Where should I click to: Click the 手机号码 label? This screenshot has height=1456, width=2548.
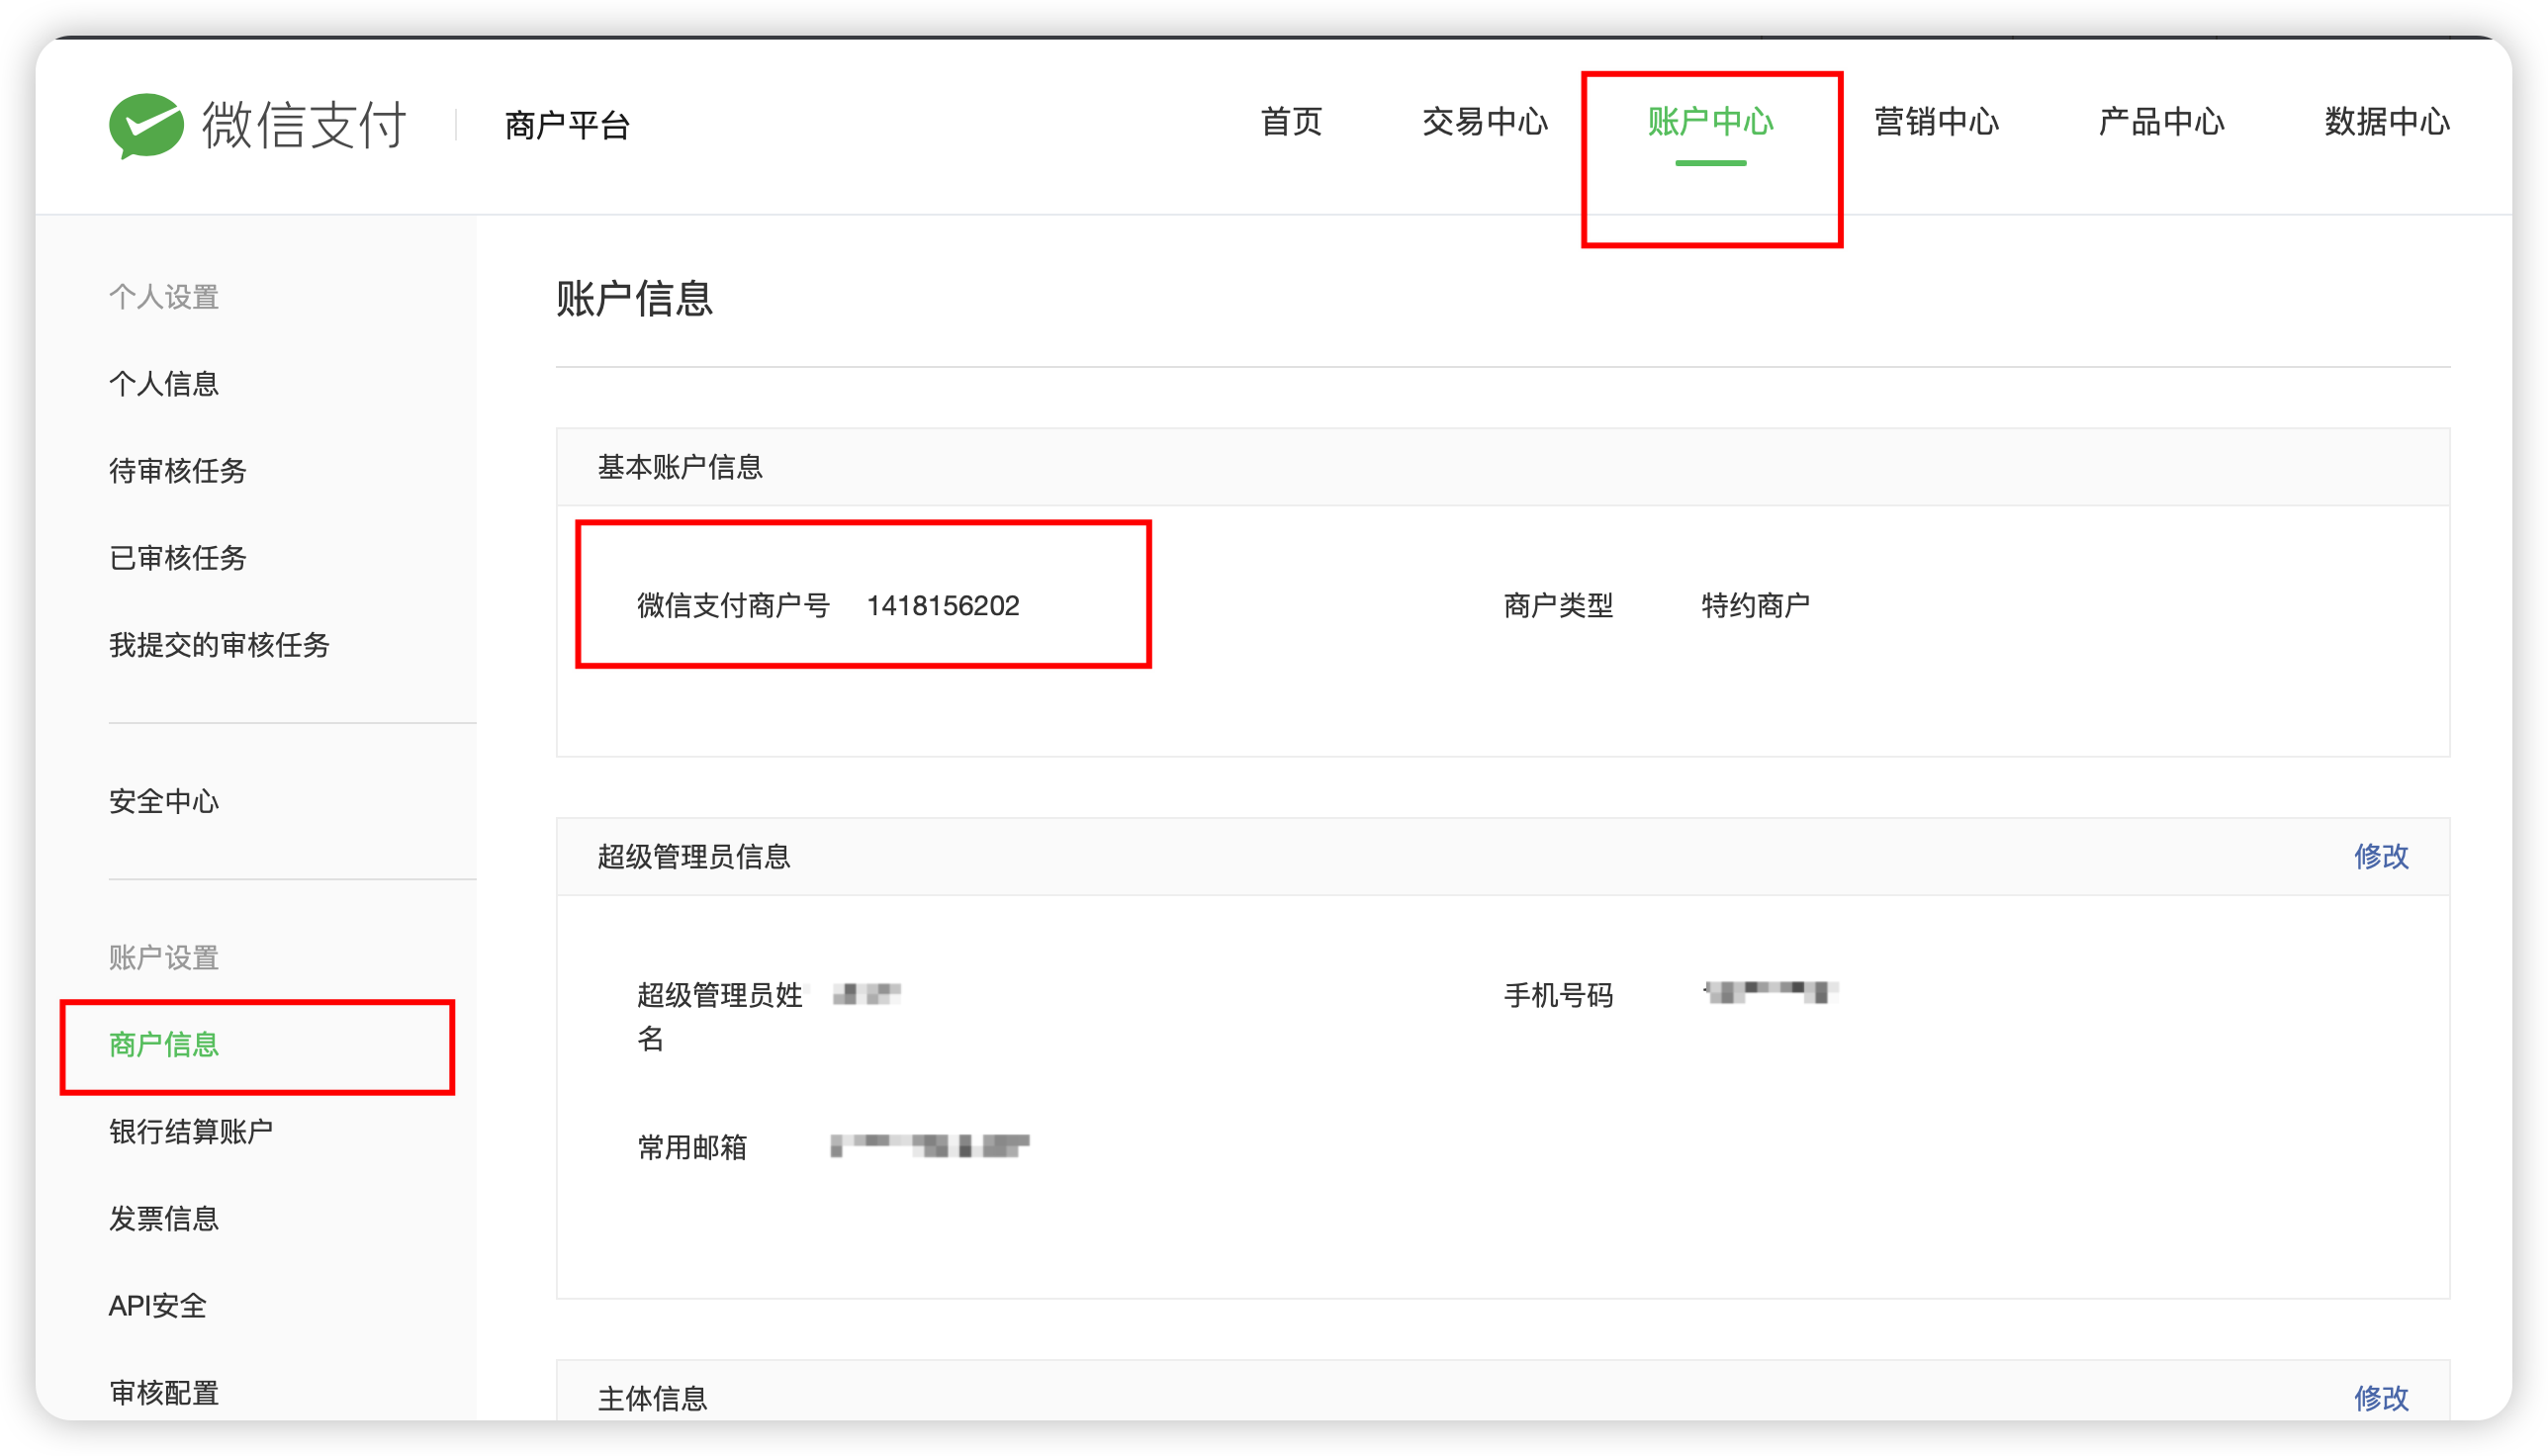coord(1558,996)
